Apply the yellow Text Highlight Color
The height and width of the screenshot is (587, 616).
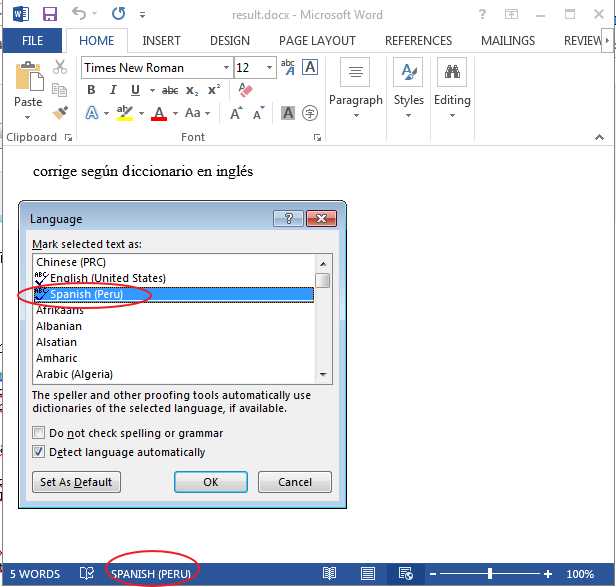point(125,113)
